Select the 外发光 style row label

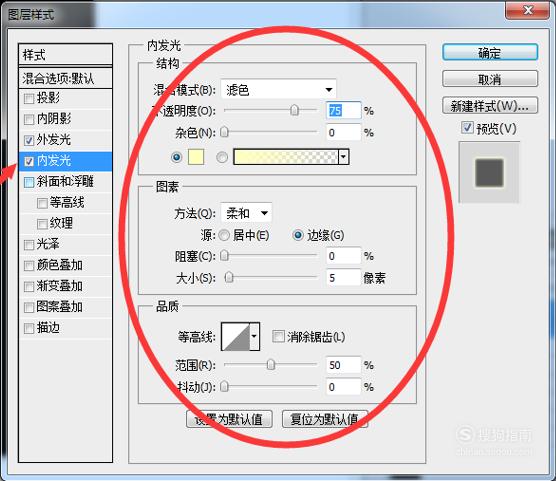pos(54,140)
